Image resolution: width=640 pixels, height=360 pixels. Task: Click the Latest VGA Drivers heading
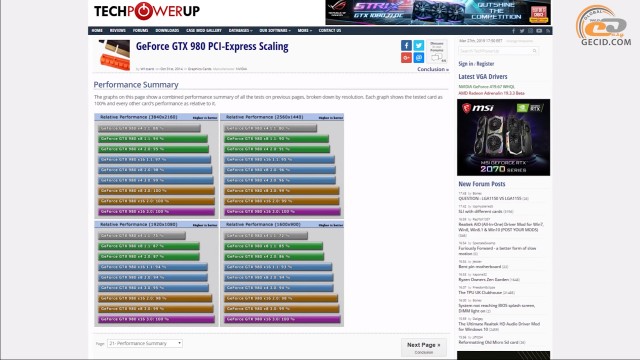point(482,77)
